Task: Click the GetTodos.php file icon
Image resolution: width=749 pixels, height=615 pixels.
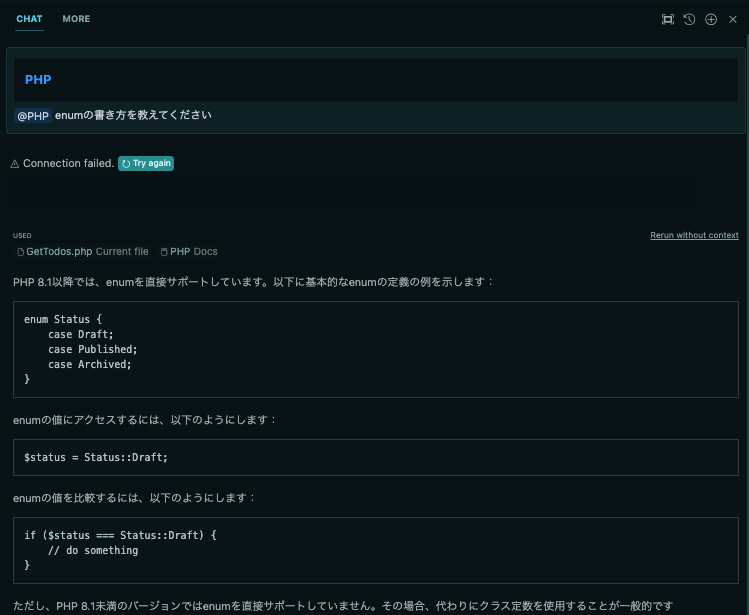Action: (21, 252)
